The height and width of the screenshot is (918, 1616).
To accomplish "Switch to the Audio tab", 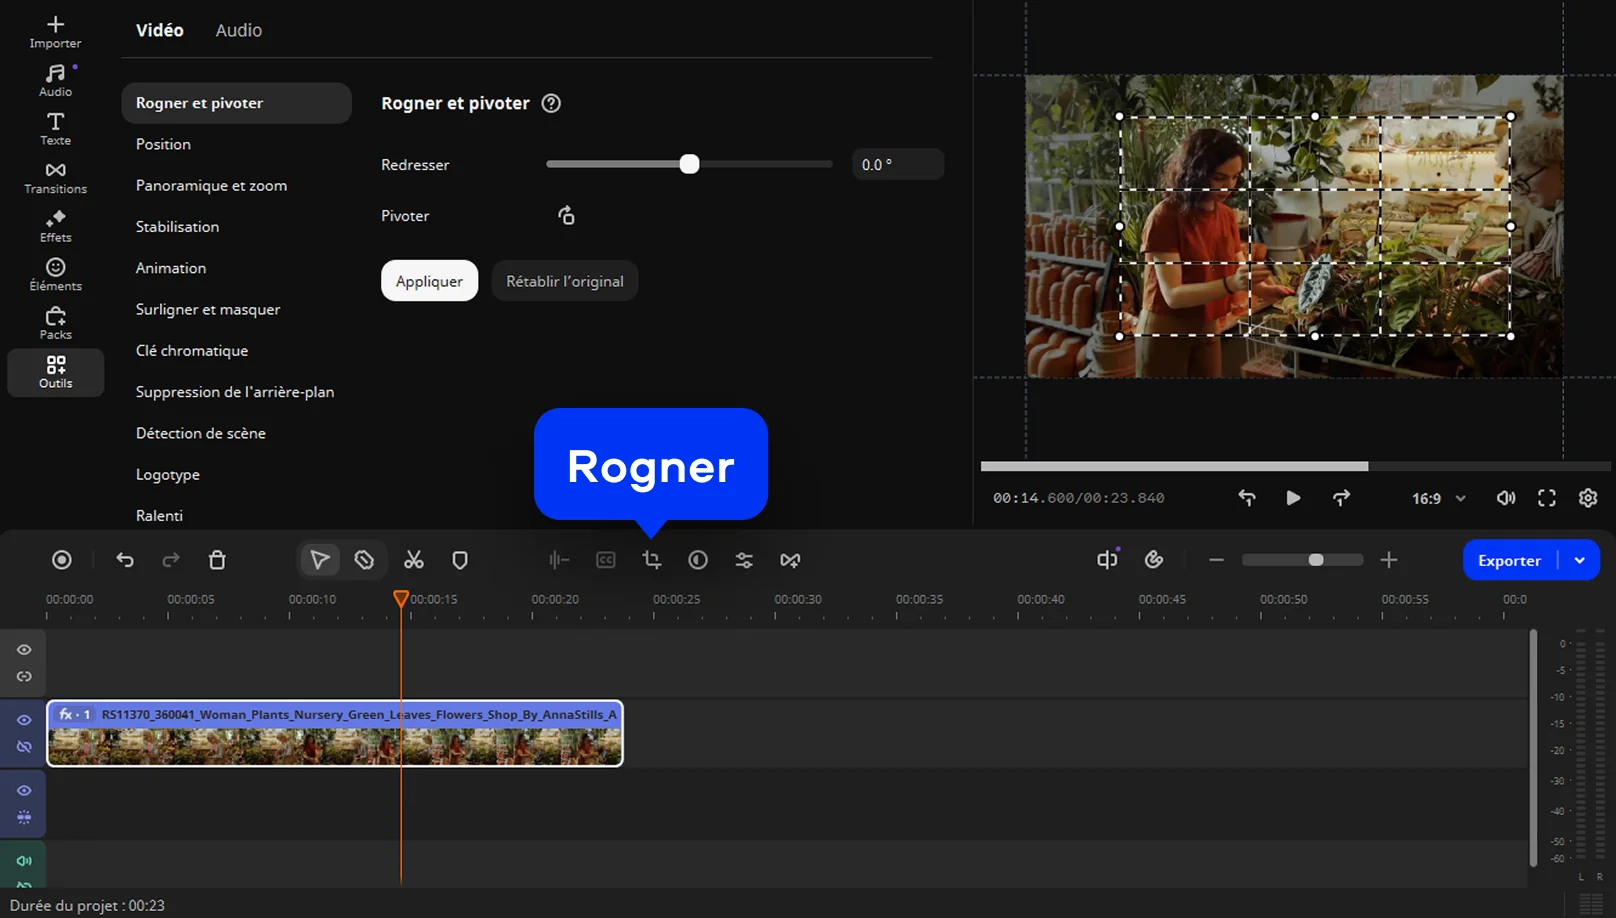I will click(238, 30).
